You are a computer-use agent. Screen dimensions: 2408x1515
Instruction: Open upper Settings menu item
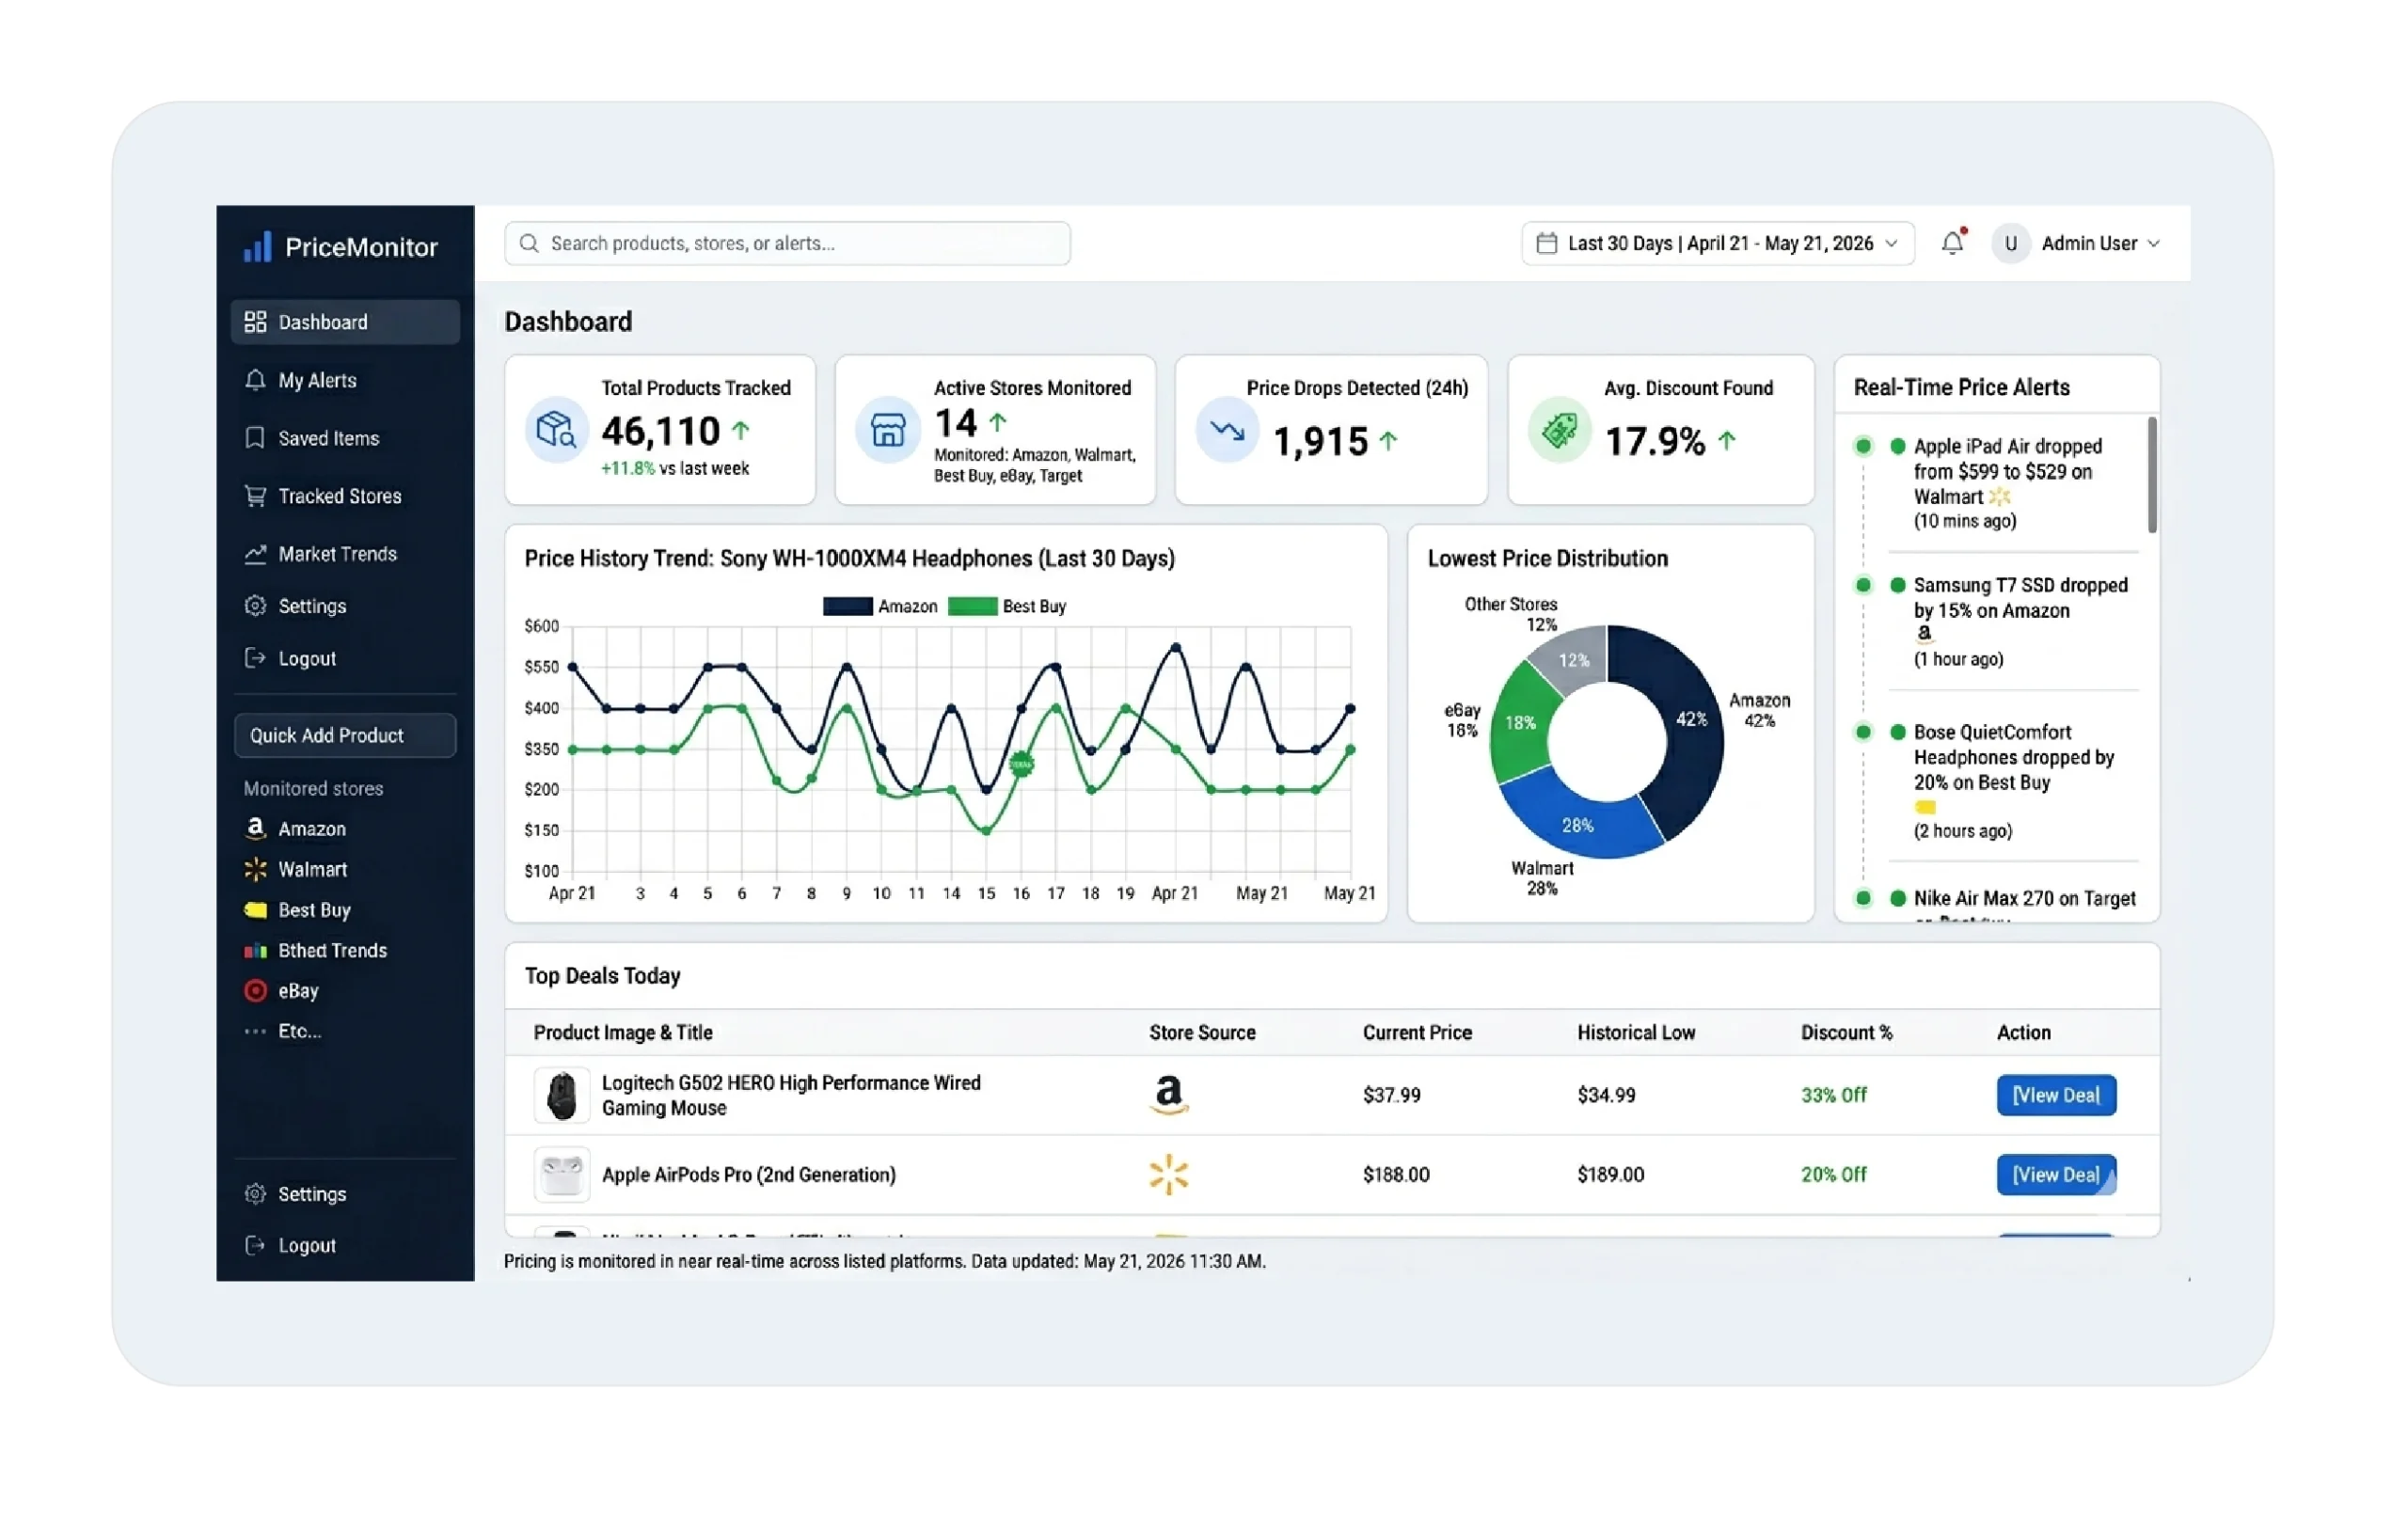(x=345, y=606)
